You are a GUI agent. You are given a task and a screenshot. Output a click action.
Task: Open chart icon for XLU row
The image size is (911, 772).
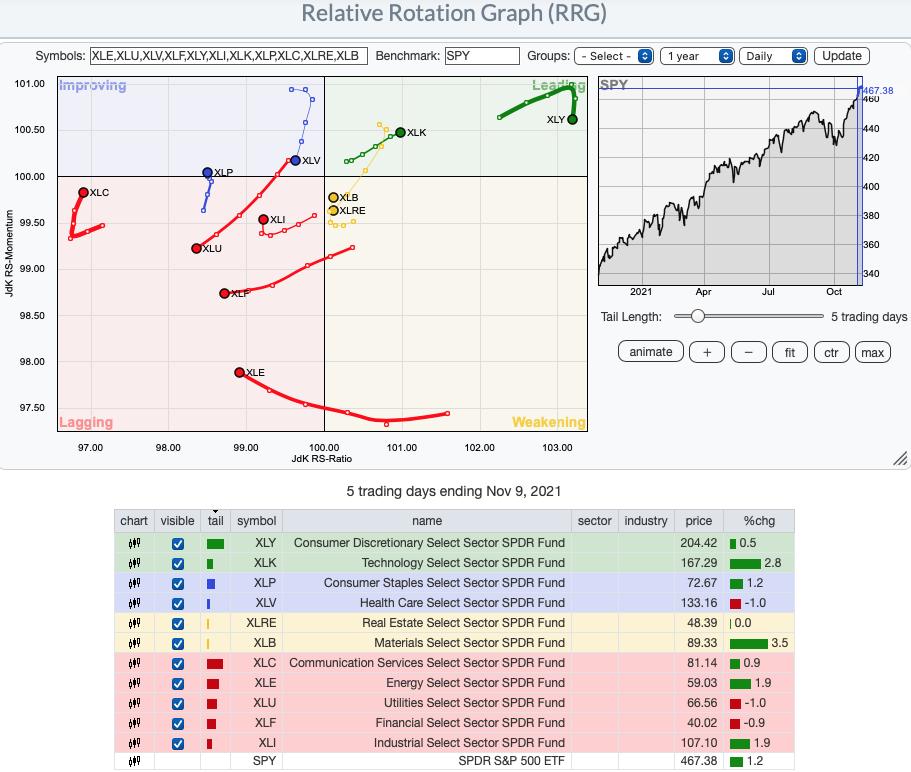click(134, 703)
